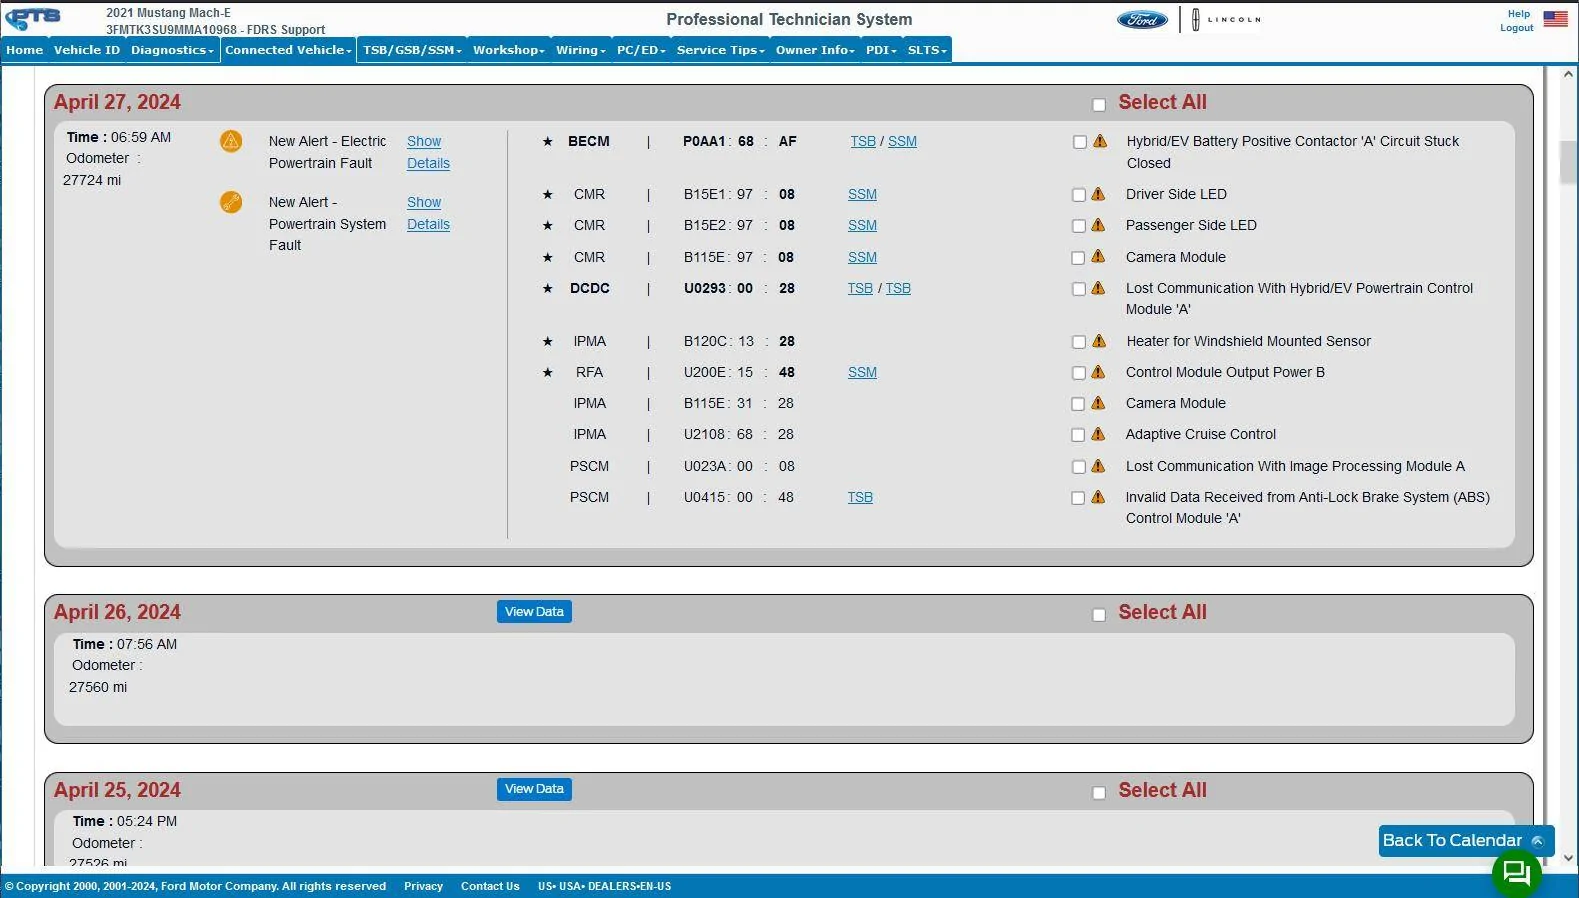
Task: Expand the TSB/GSB/SSM dropdown menu
Action: point(412,50)
